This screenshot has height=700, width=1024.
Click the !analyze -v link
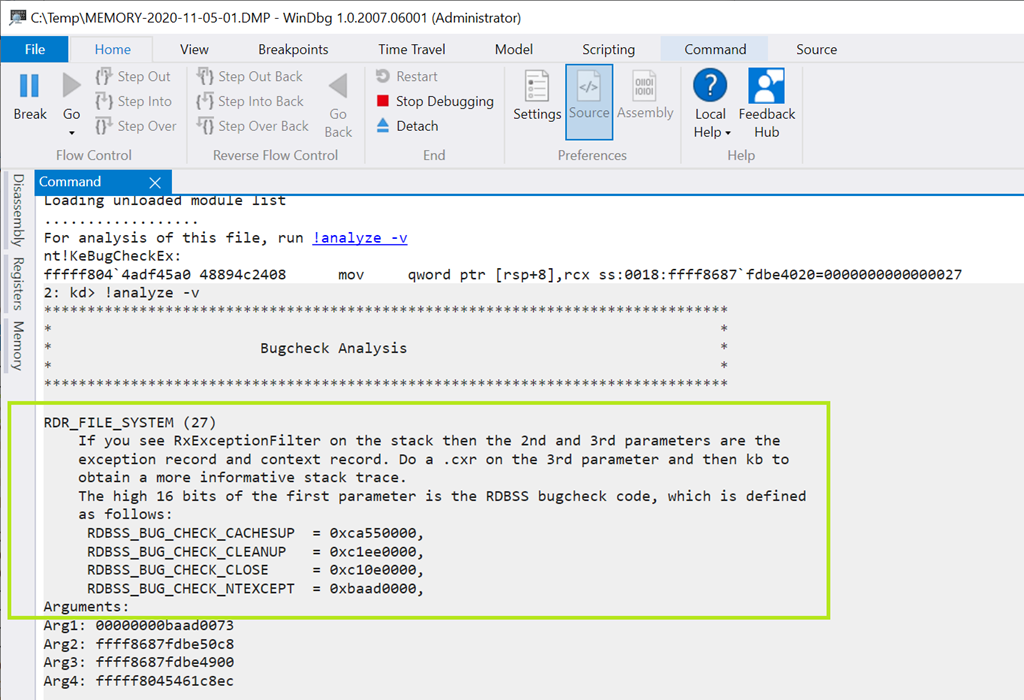(x=360, y=238)
